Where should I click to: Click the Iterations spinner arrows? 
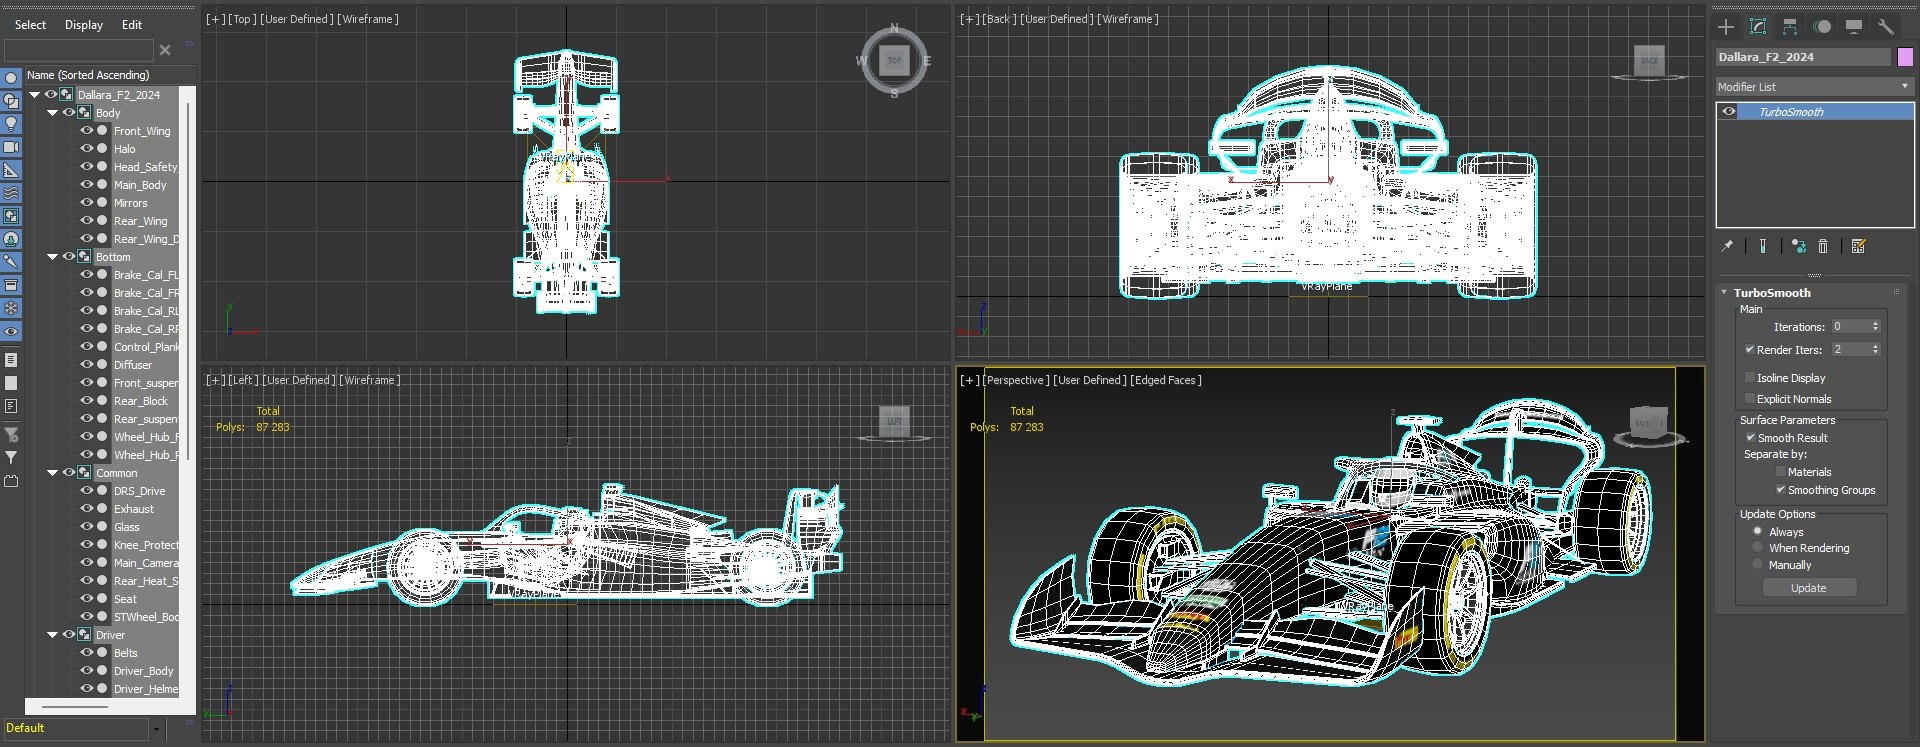1875,327
